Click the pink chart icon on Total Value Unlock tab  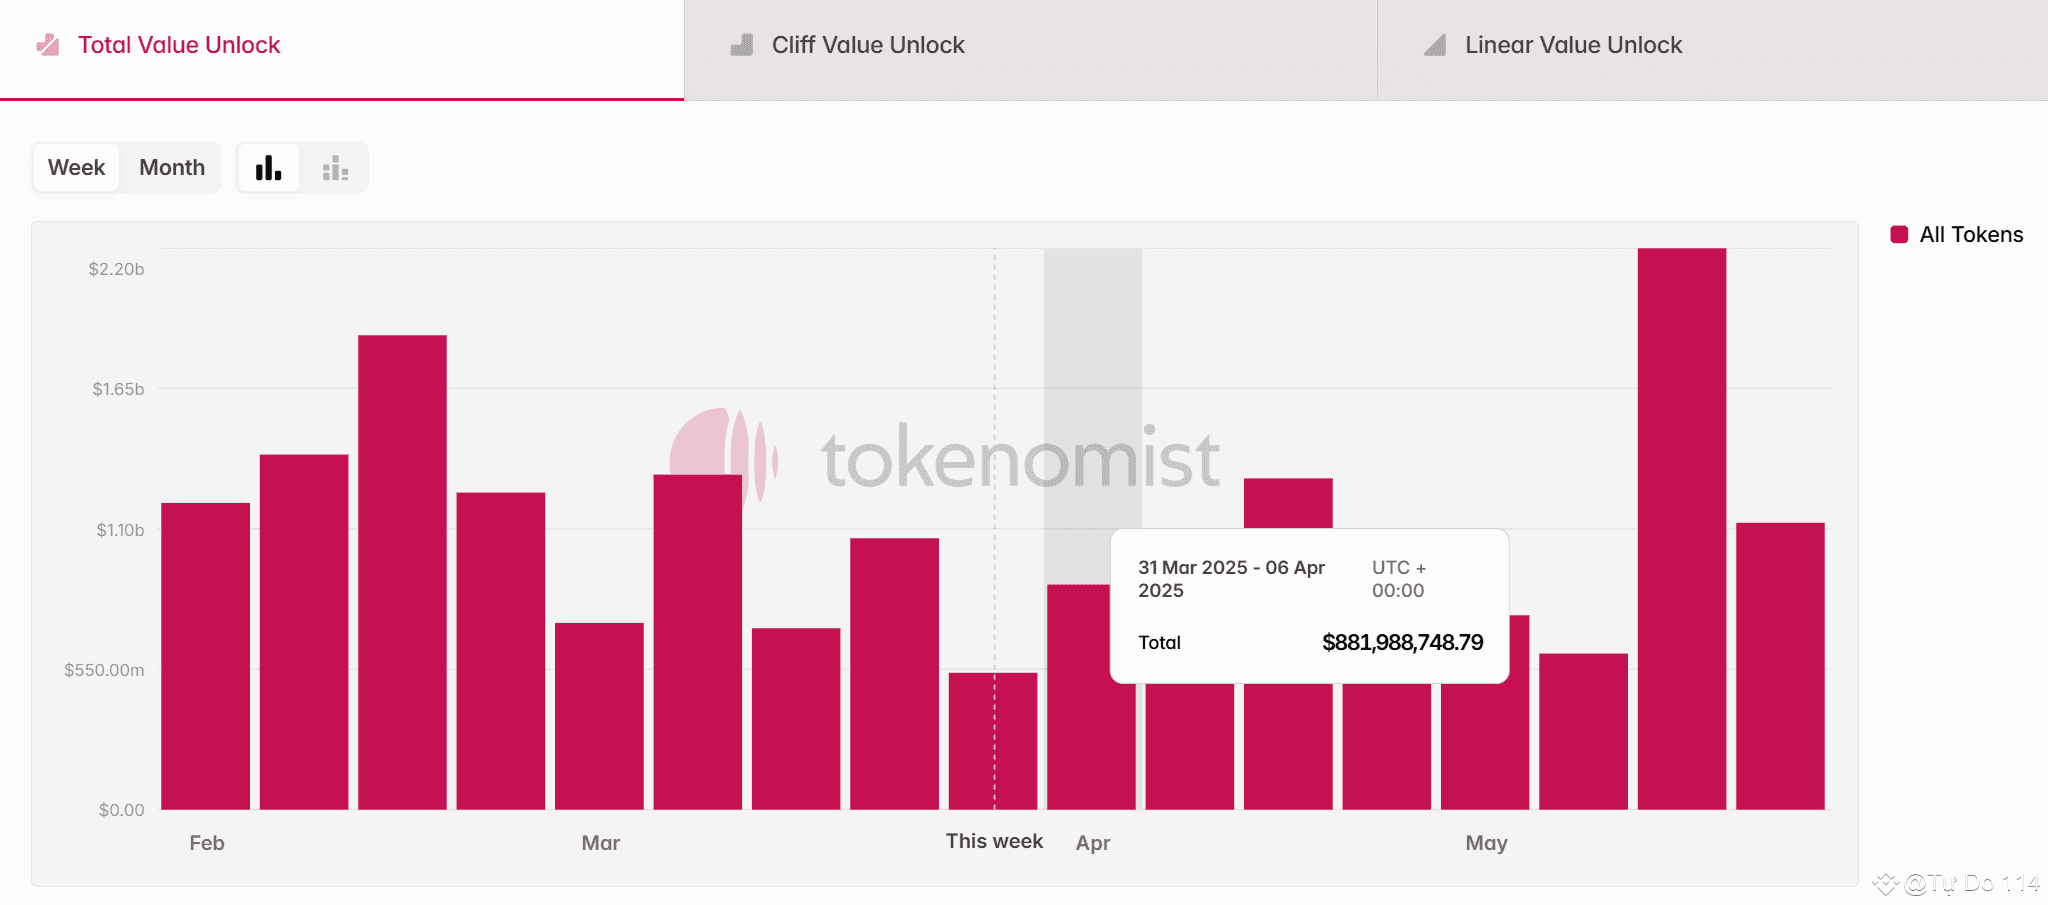point(46,44)
